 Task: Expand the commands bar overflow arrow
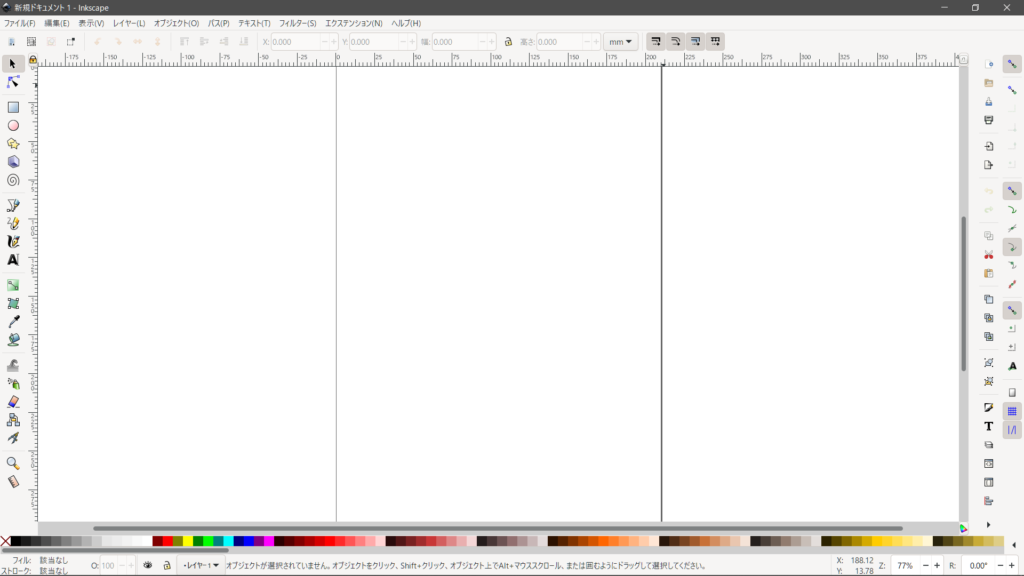click(x=989, y=525)
